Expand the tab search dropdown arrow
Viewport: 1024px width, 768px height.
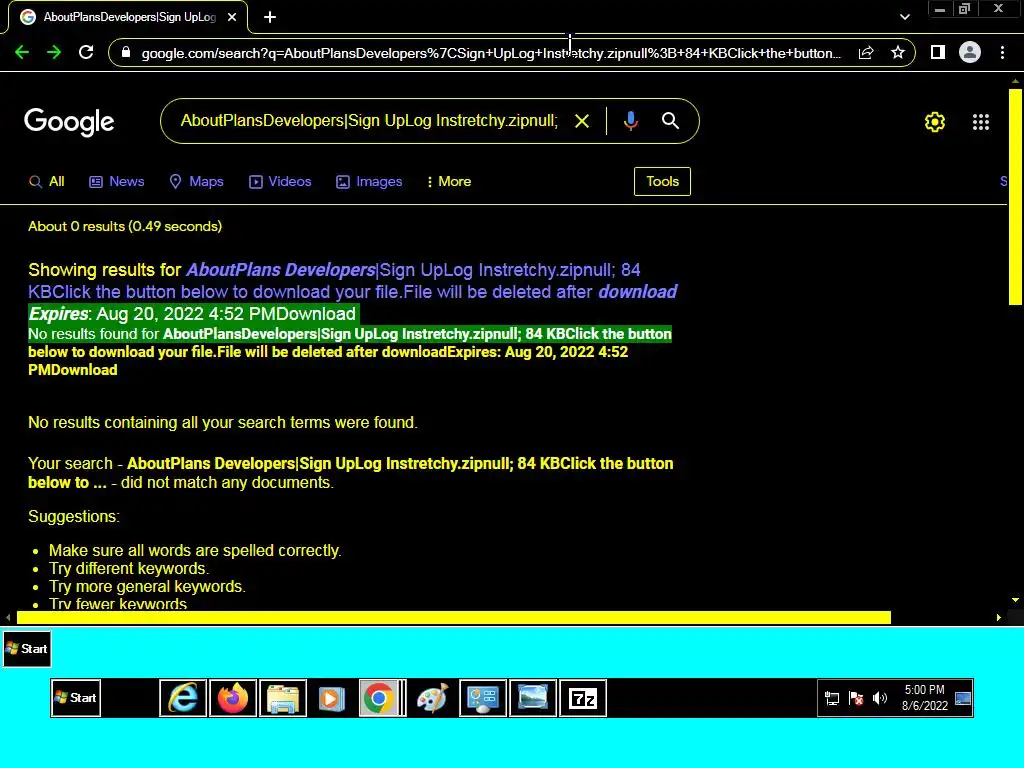click(904, 17)
